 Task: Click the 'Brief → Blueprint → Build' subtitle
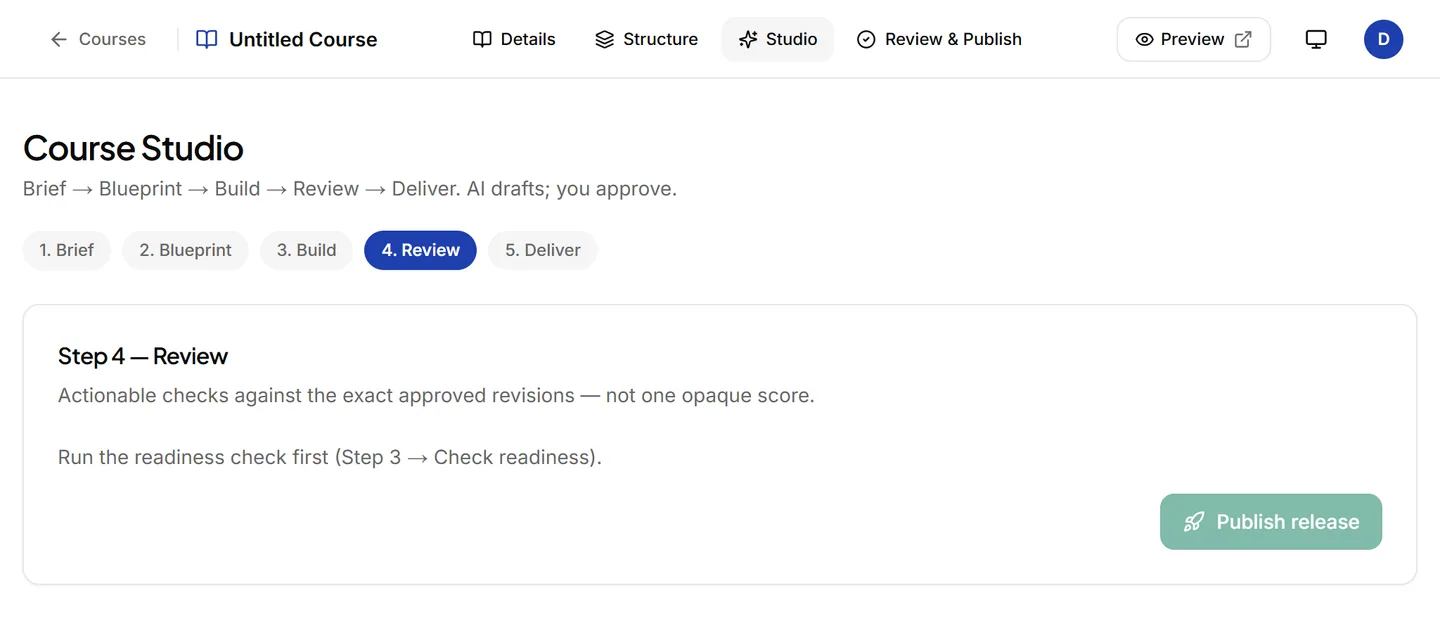(x=350, y=189)
